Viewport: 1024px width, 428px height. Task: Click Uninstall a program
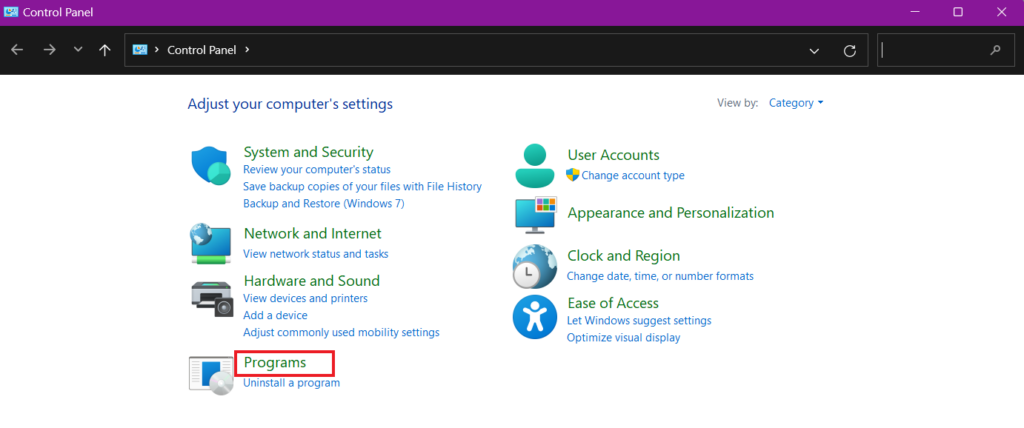click(x=291, y=383)
